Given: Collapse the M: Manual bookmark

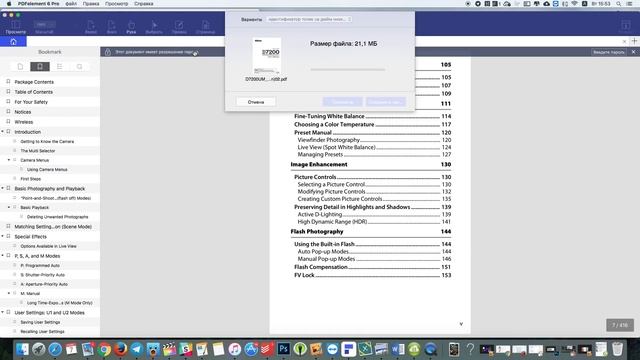Looking at the screenshot, I should [x=9, y=293].
